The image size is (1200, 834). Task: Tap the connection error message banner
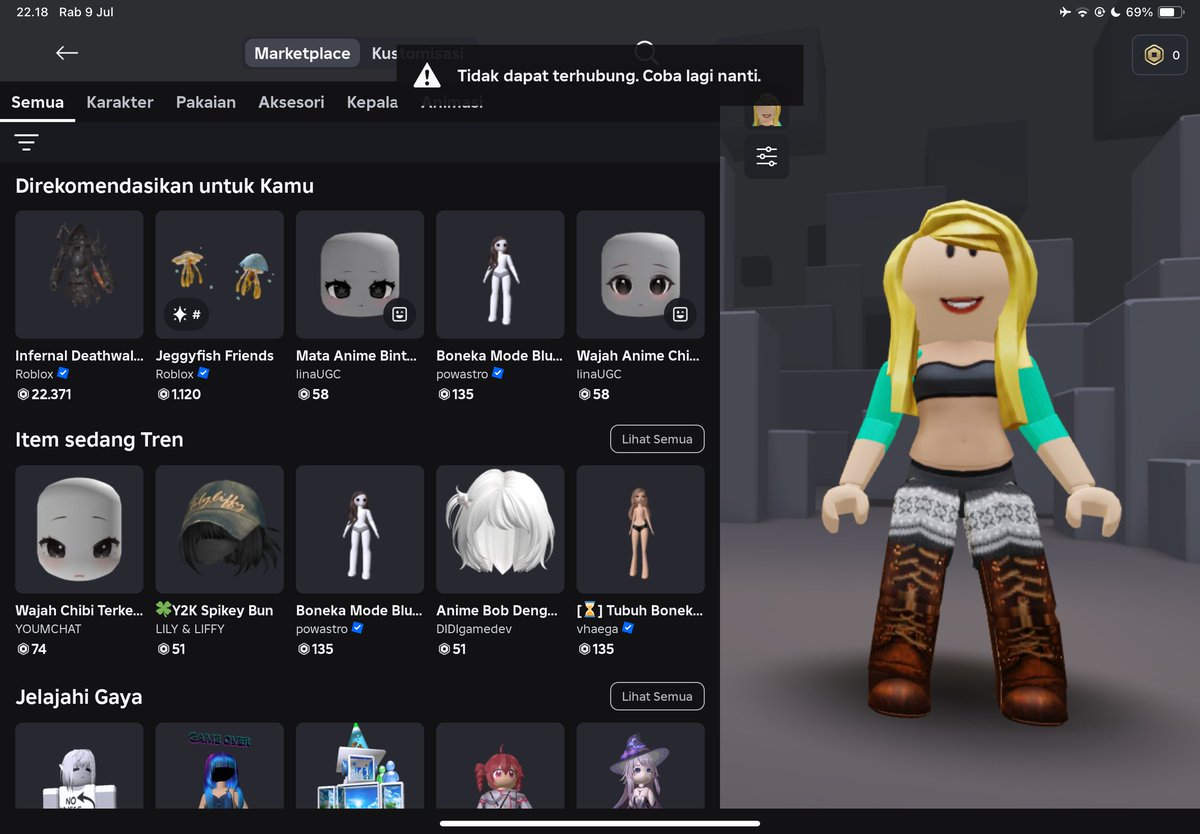point(600,76)
